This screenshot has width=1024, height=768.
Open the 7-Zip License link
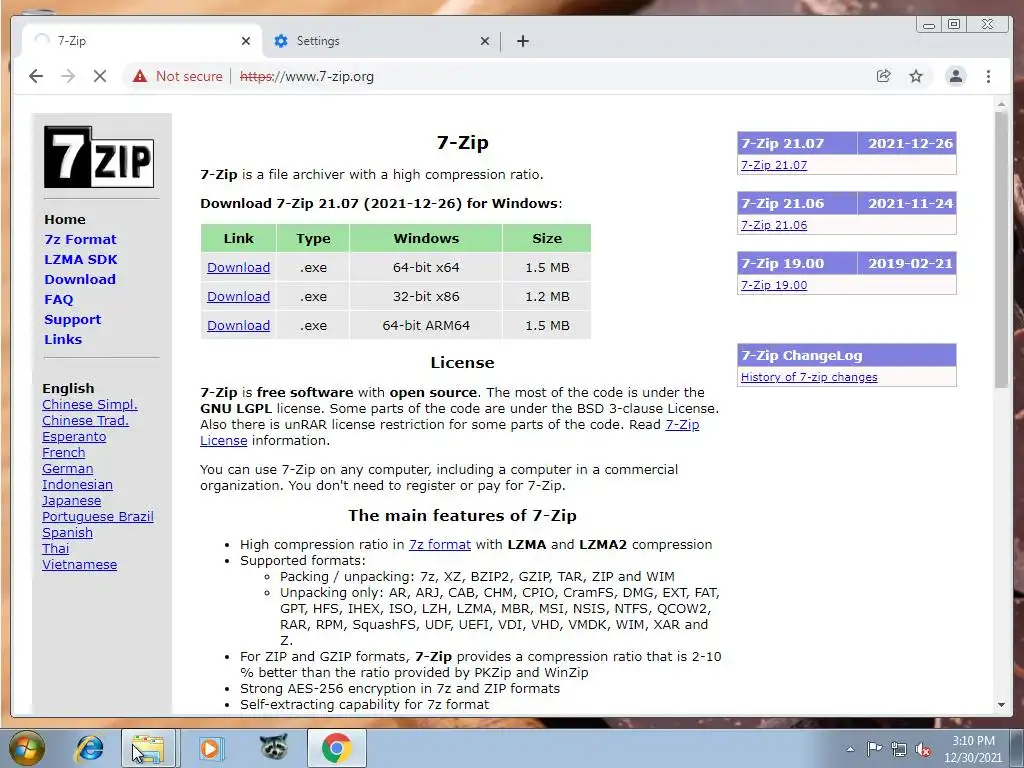click(682, 424)
